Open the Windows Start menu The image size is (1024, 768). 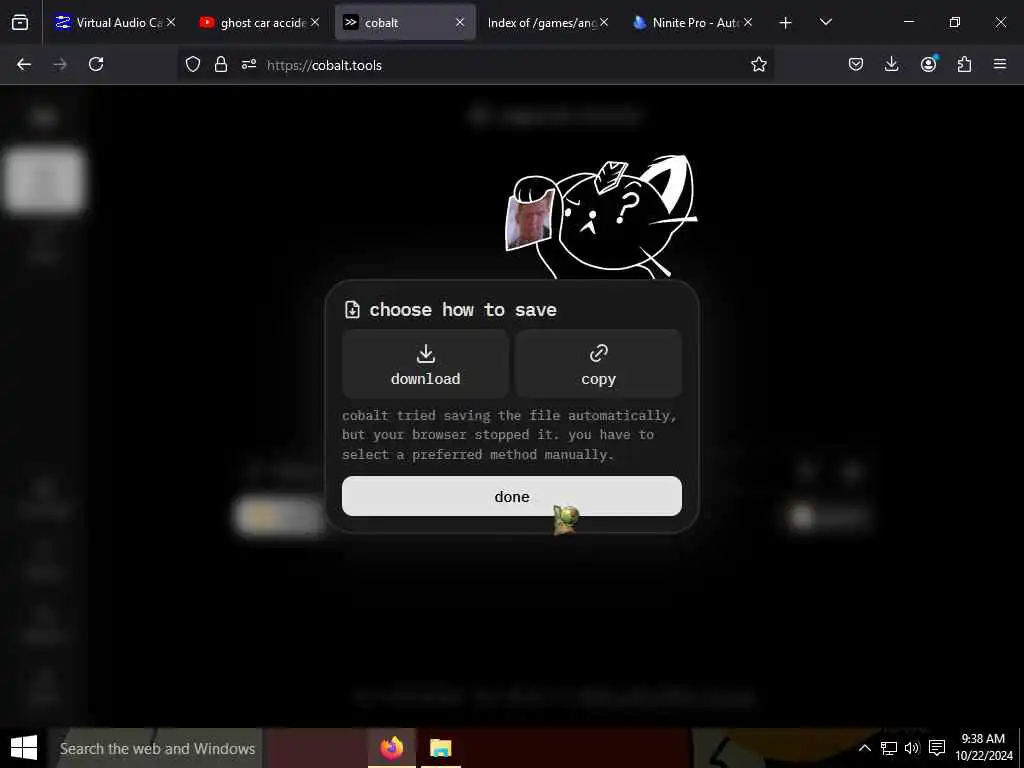pyautogui.click(x=24, y=748)
